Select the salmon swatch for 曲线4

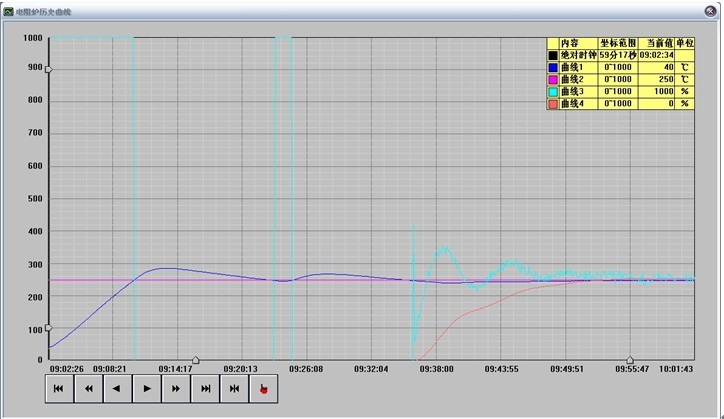(x=552, y=103)
